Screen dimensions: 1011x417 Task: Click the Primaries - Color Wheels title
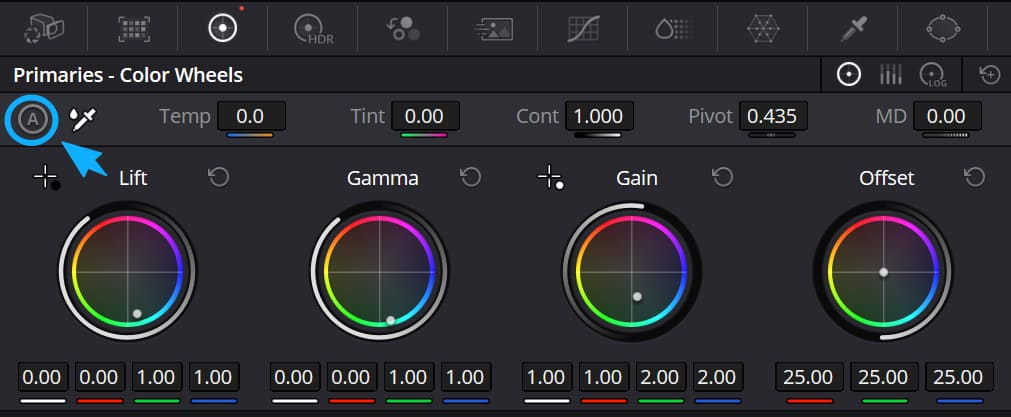pyautogui.click(x=128, y=75)
